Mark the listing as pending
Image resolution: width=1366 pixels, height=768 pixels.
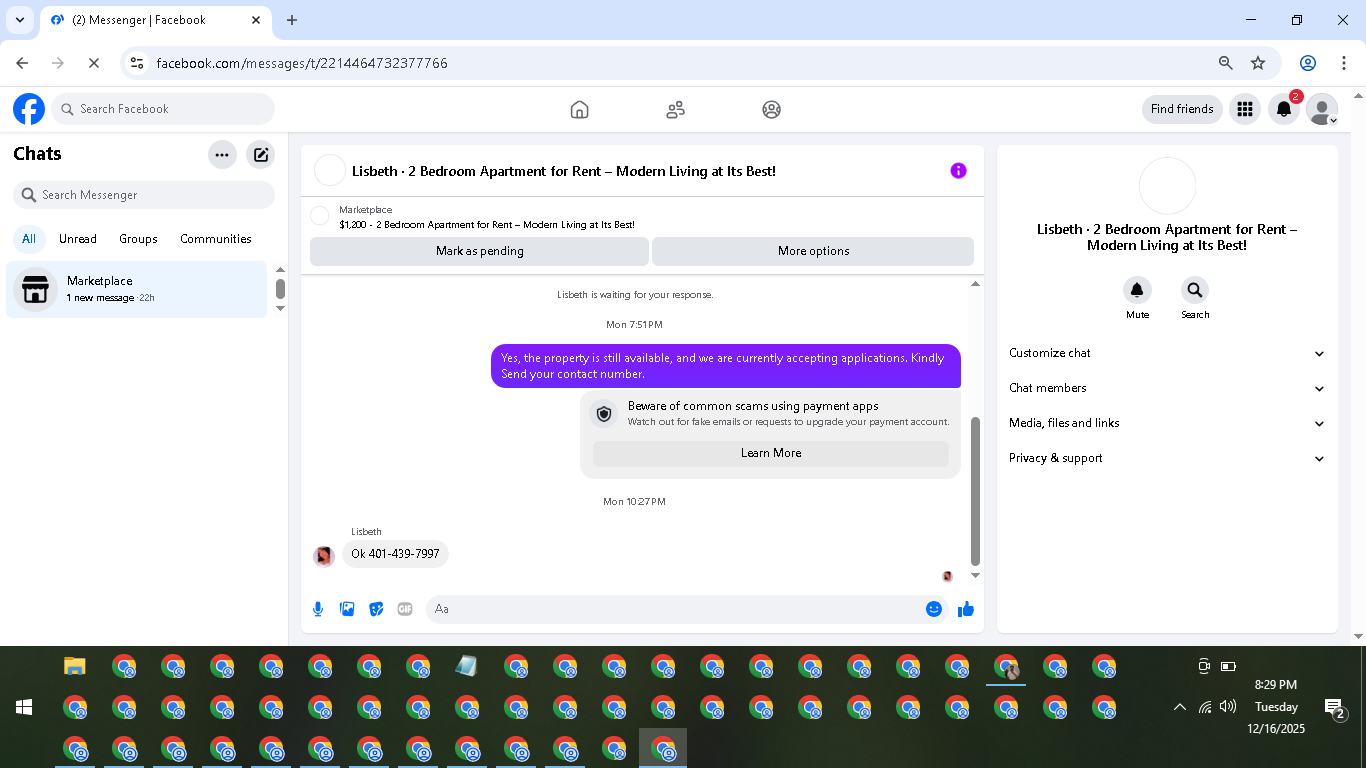pos(480,251)
